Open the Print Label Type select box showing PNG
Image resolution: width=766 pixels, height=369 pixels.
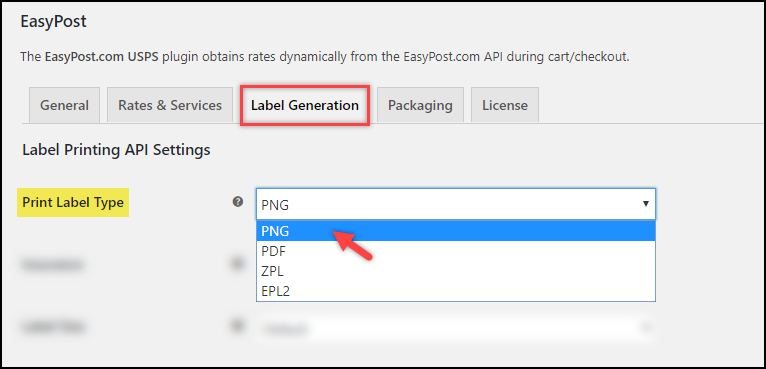click(456, 204)
